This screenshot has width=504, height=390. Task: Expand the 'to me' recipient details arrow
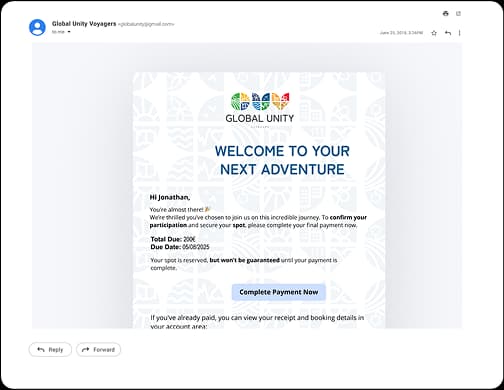(x=69, y=32)
